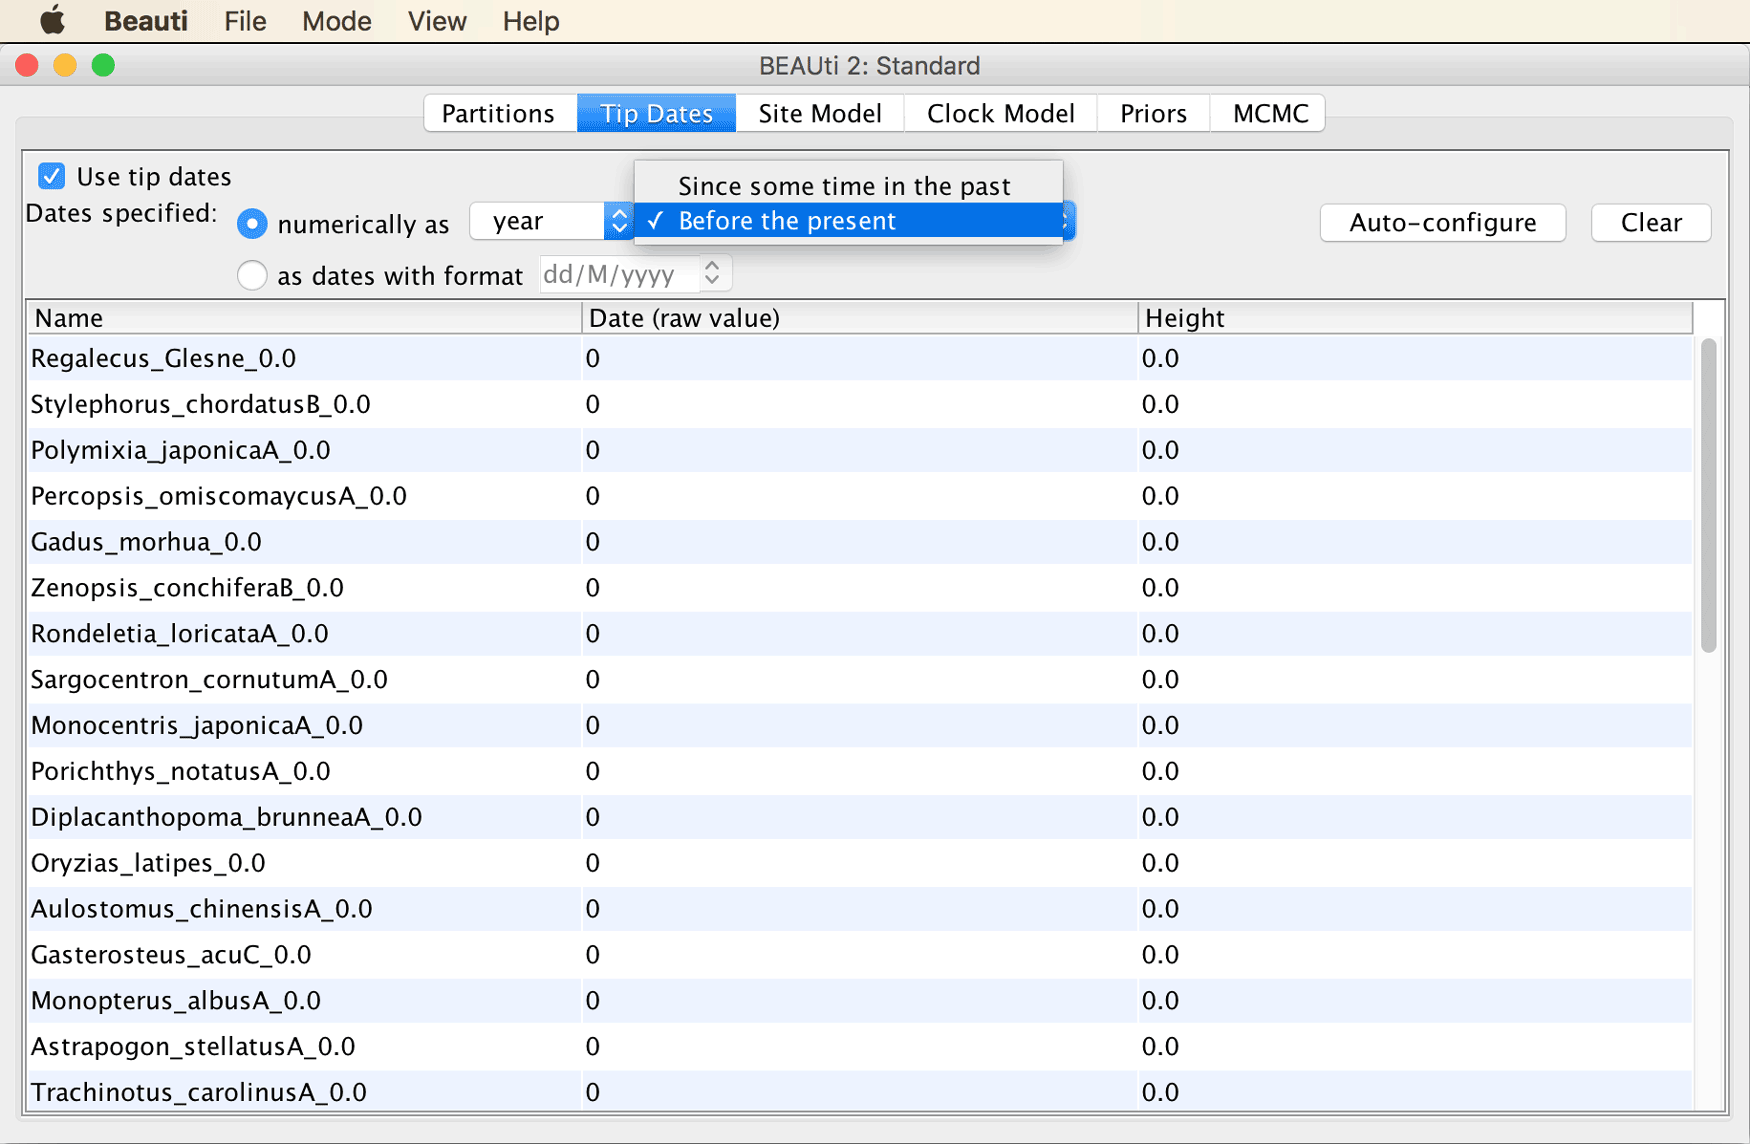The image size is (1750, 1144).
Task: Select row Monopterus_albusA_0.0
Action: pyautogui.click(x=860, y=1001)
